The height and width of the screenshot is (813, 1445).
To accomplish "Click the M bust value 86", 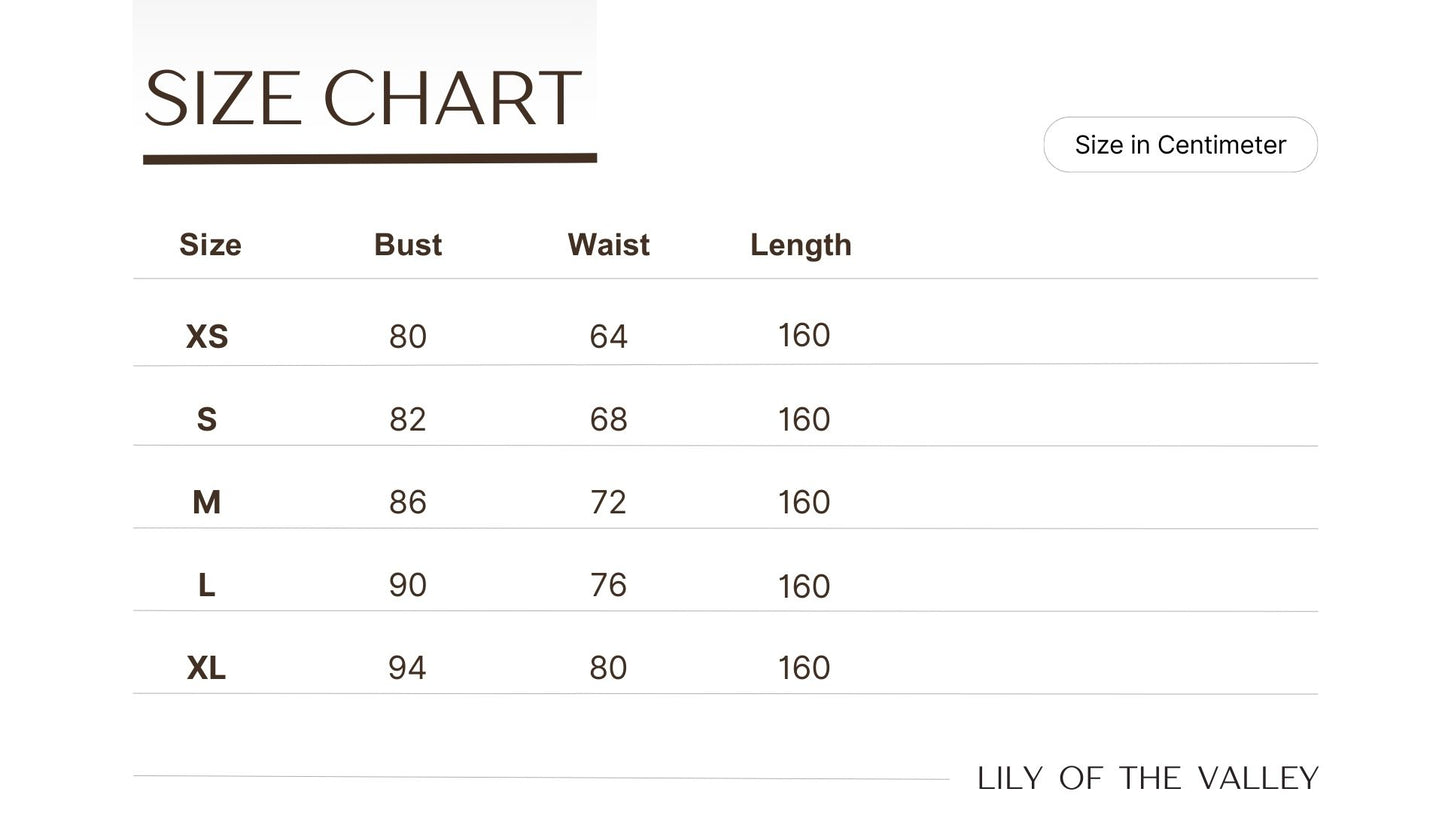I will [408, 502].
